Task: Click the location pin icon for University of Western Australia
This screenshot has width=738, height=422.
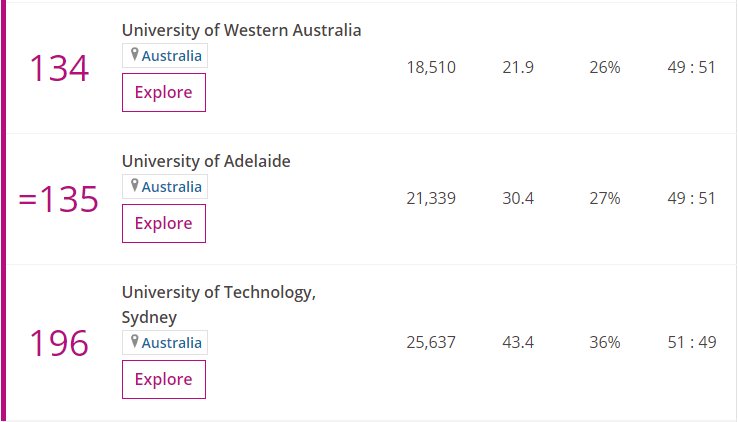Action: click(x=135, y=55)
